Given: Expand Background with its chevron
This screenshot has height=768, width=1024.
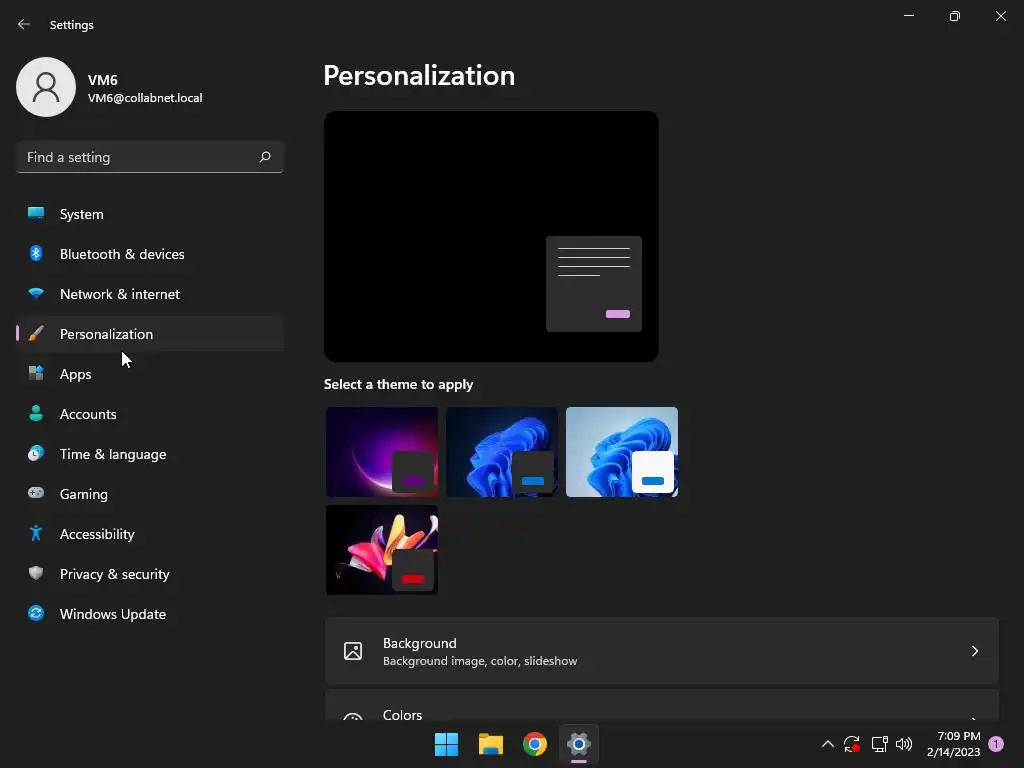Looking at the screenshot, I should tap(974, 651).
